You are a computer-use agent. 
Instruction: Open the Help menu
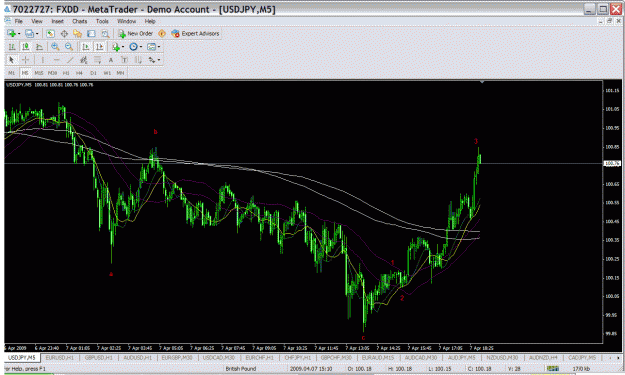(150, 21)
